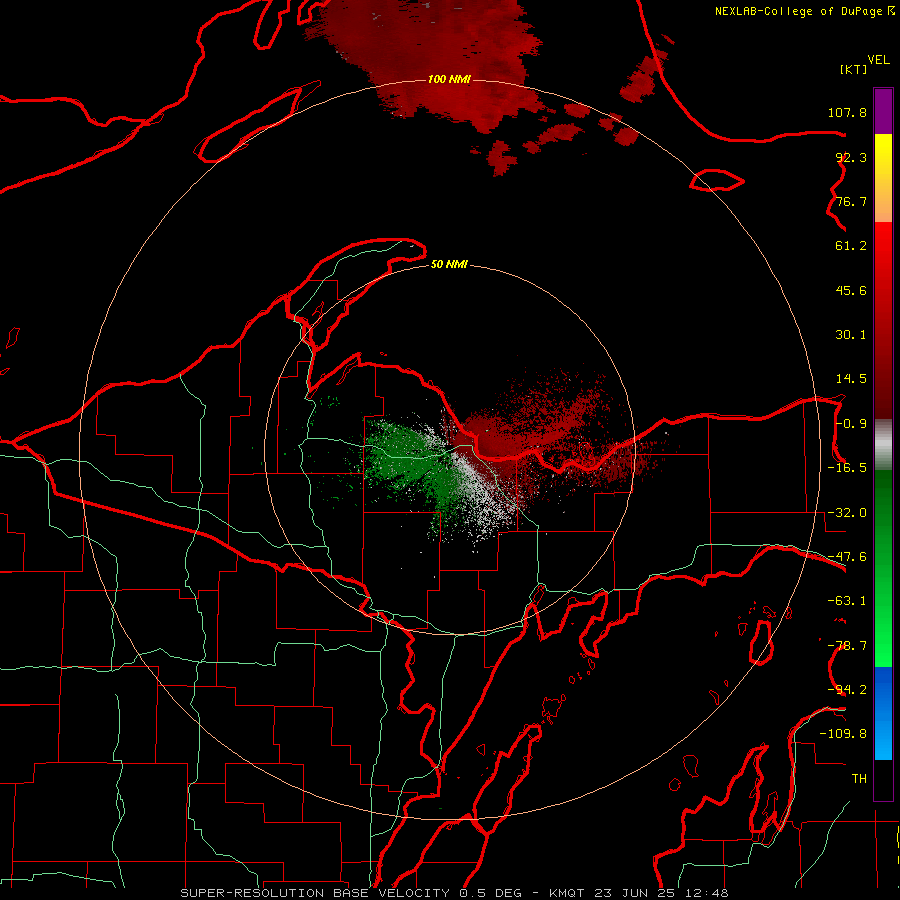Viewport: 900px width, 900px height.
Task: Click the TH label on scale
Action: [x=859, y=779]
